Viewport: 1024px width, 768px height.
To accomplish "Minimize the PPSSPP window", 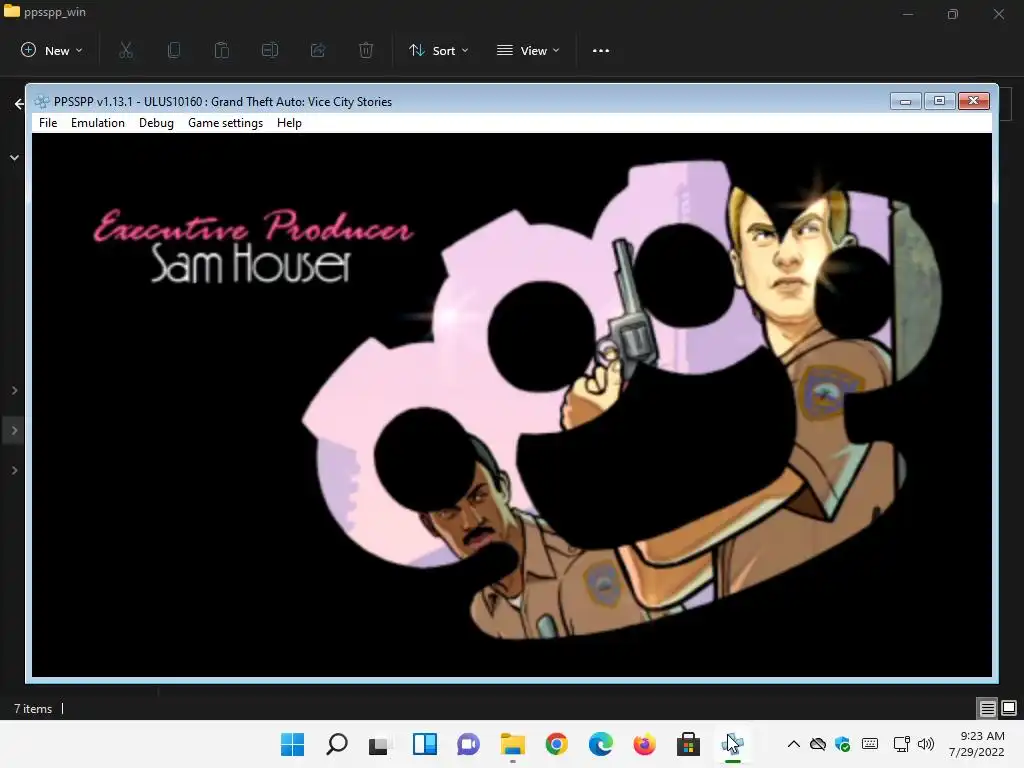I will coord(905,101).
